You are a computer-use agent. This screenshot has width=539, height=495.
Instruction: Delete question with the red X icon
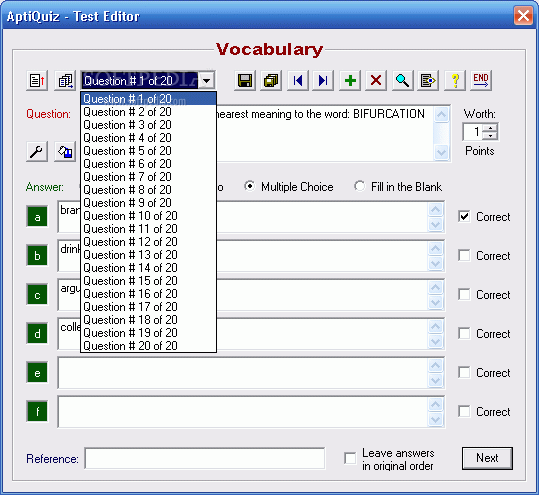click(x=376, y=81)
